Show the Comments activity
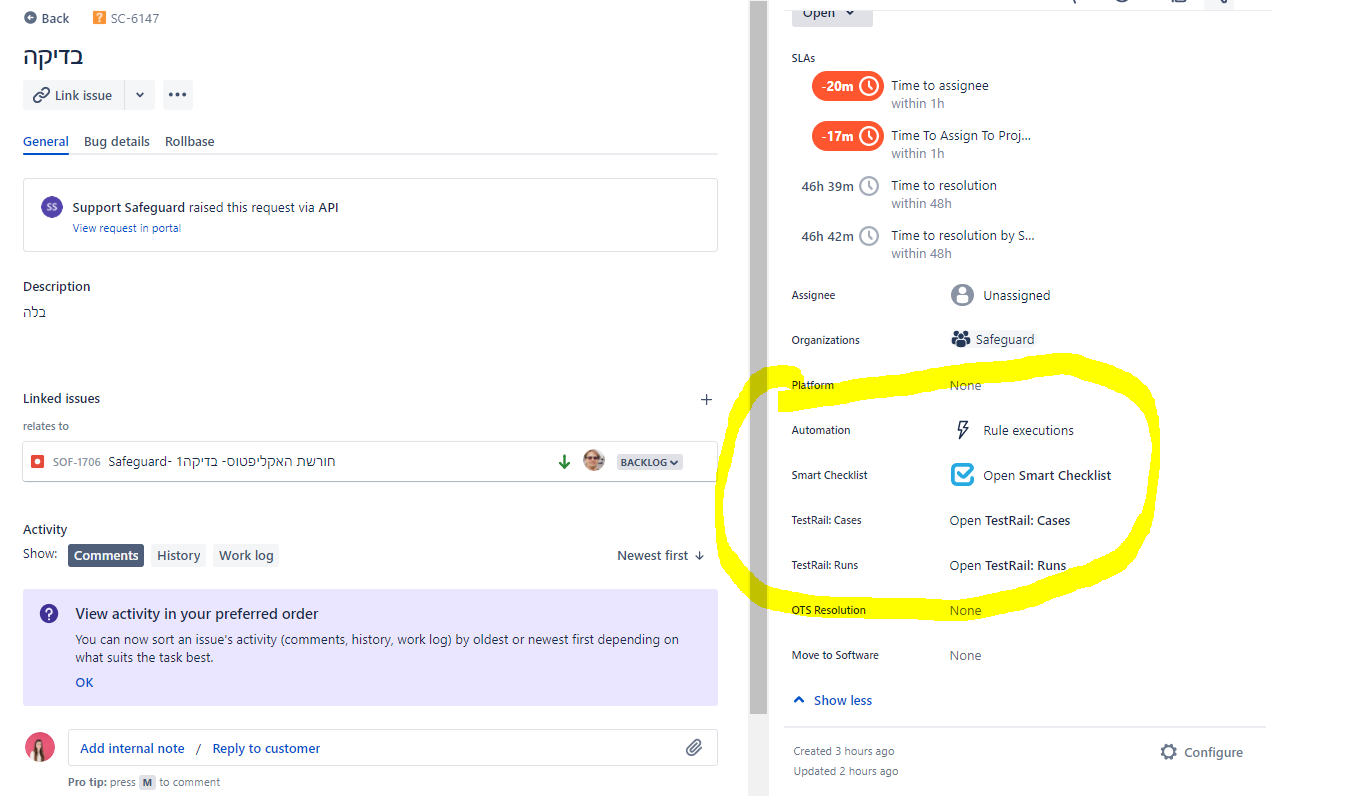The height and width of the screenshot is (796, 1359). pyautogui.click(x=106, y=556)
